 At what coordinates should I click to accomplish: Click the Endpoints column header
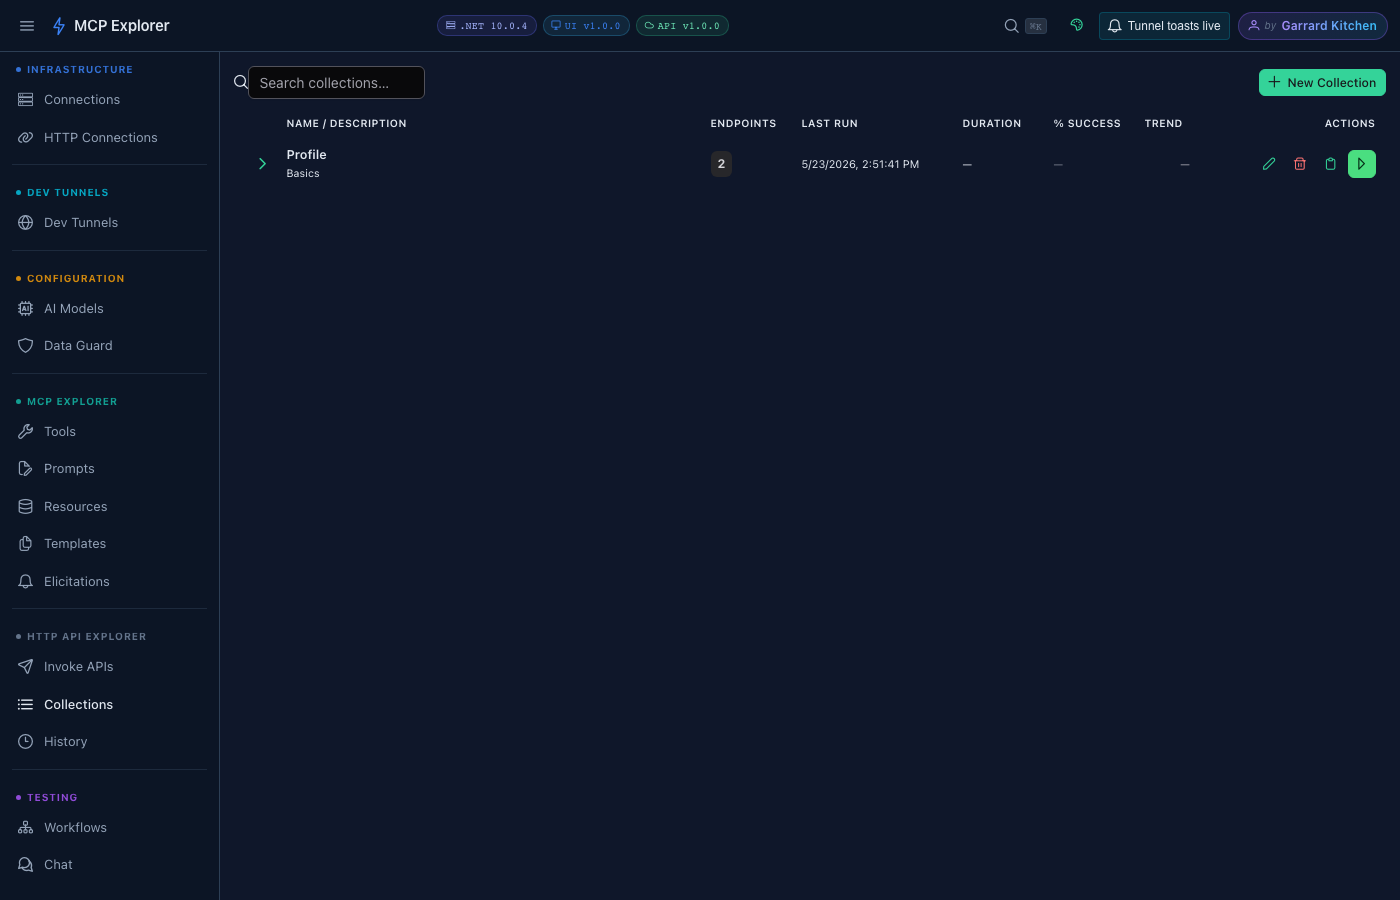(743, 124)
